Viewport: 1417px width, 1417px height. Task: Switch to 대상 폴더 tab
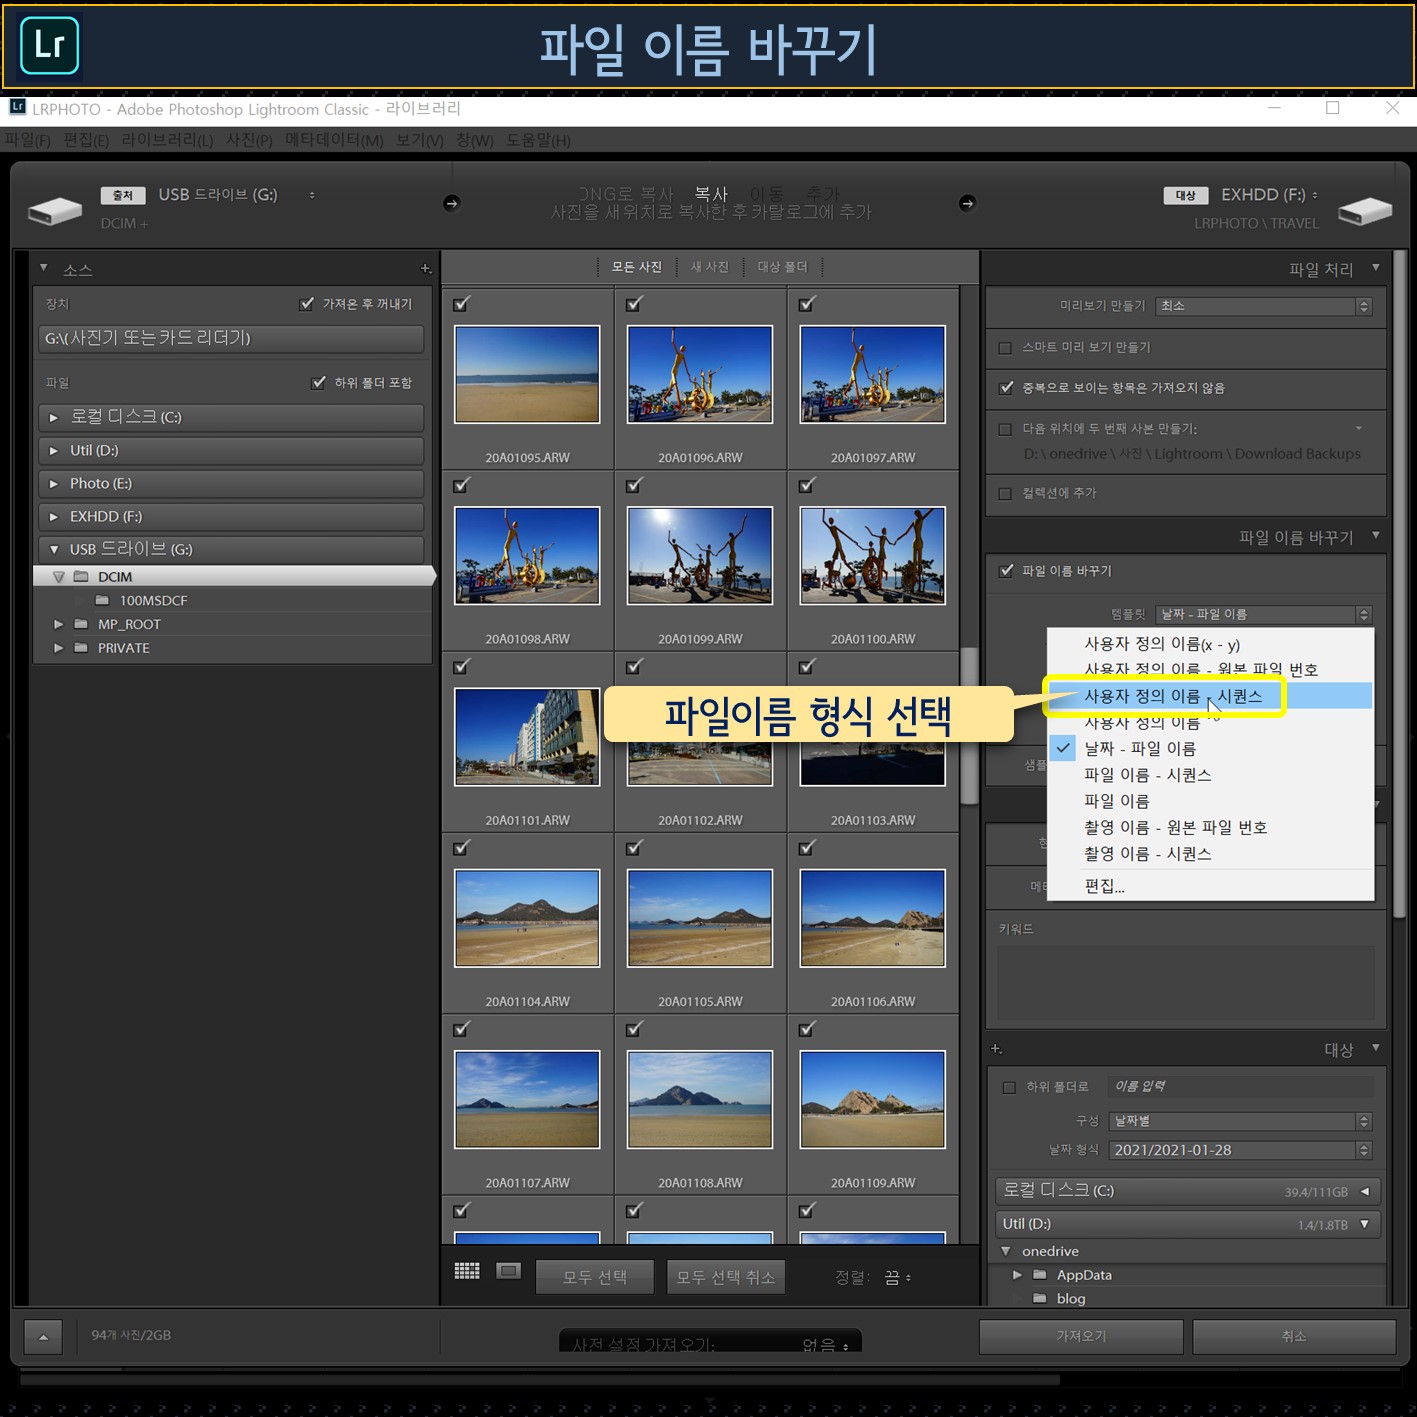tap(782, 267)
